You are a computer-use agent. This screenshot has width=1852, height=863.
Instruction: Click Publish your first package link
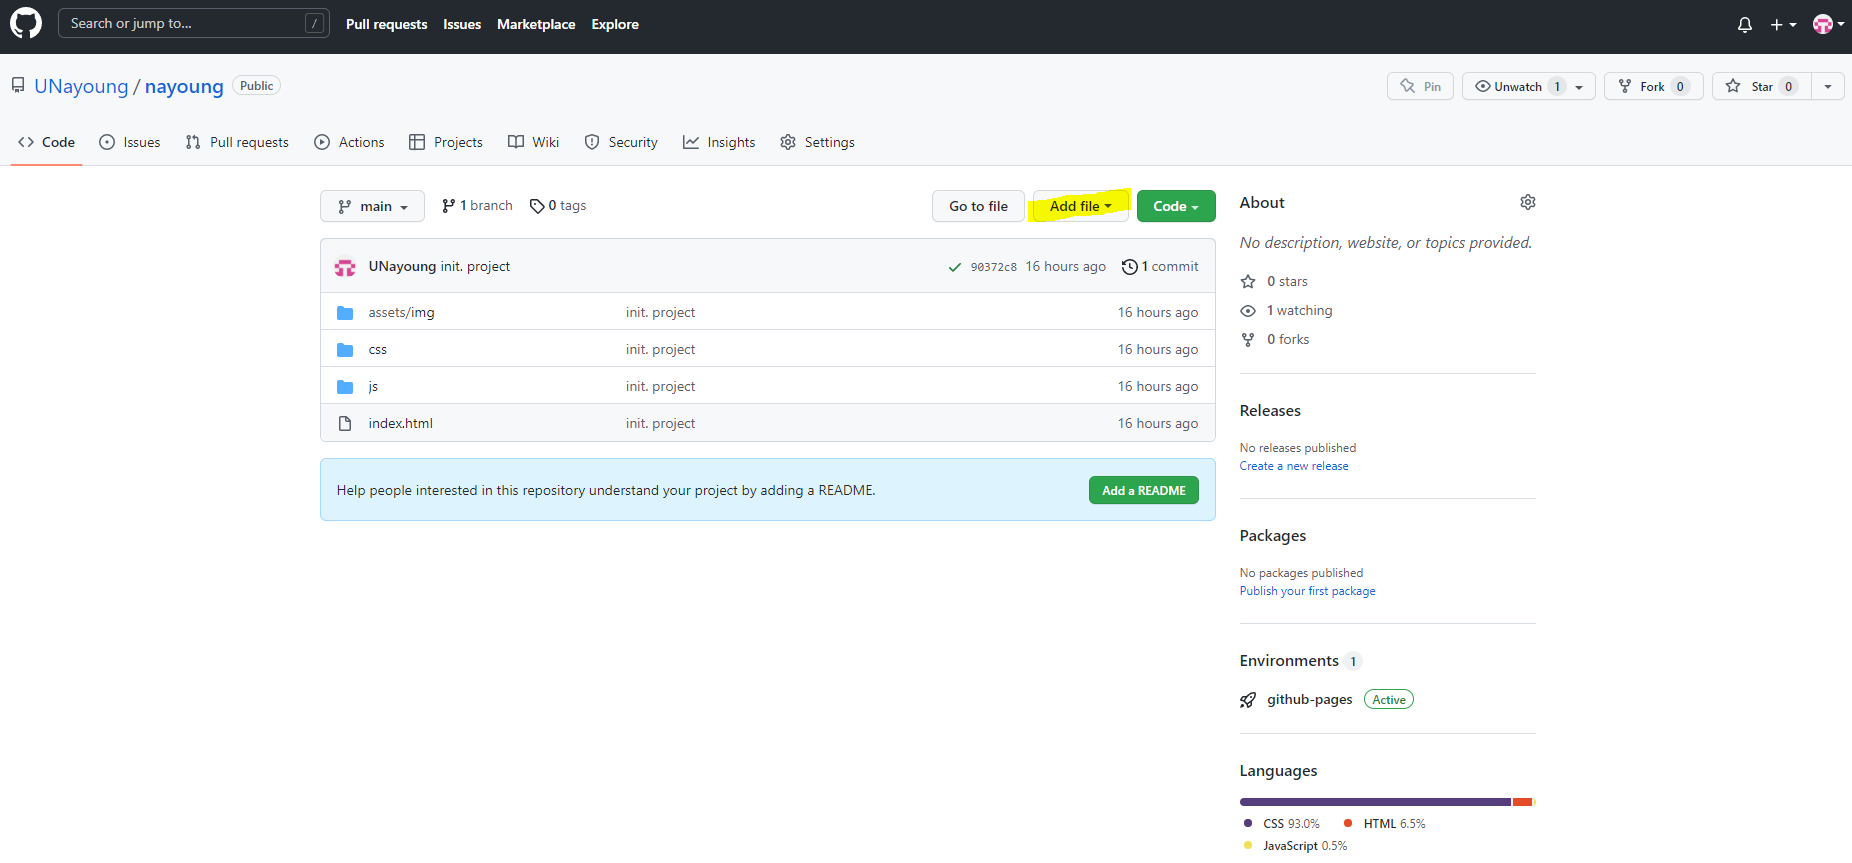point(1307,591)
